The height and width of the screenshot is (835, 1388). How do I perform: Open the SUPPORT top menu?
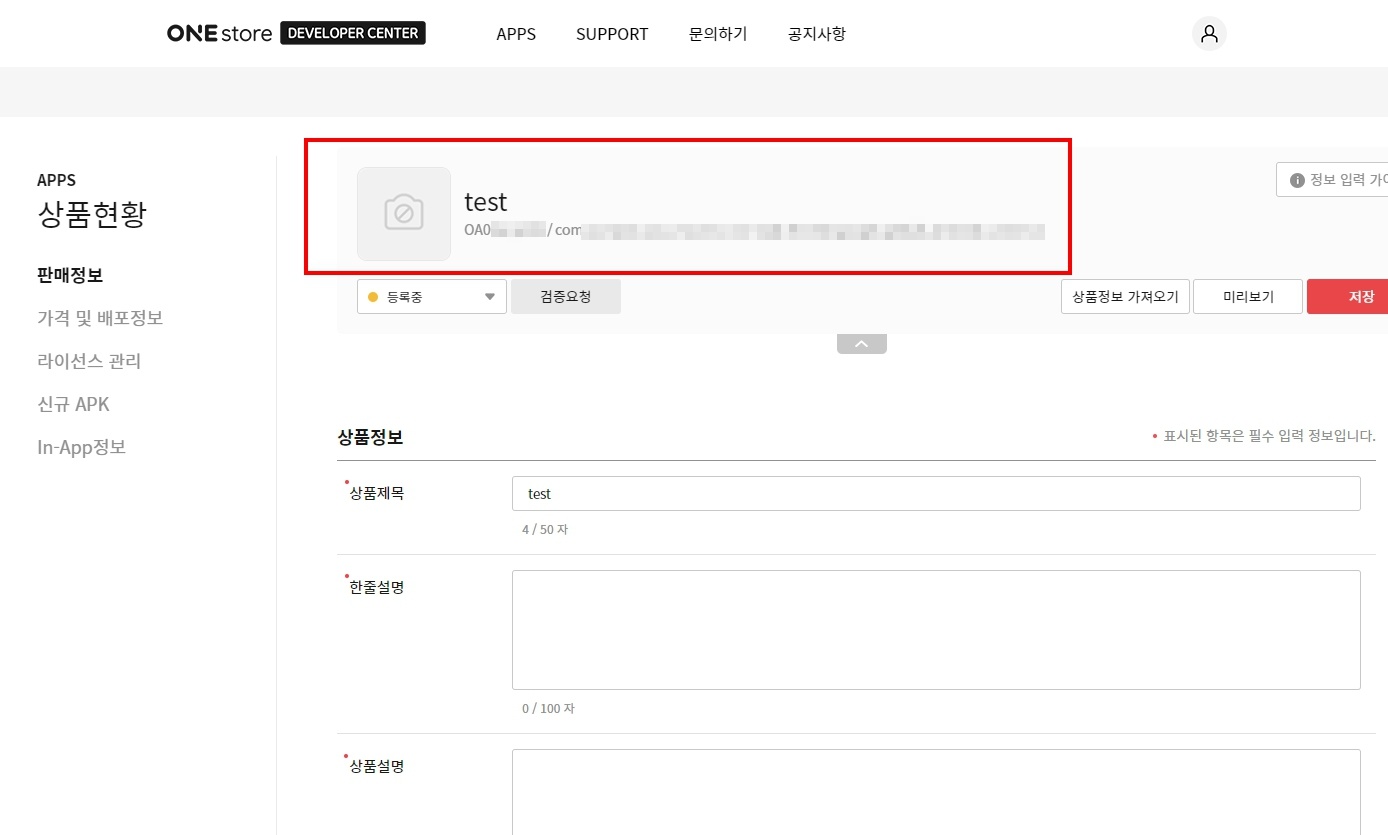click(x=612, y=34)
